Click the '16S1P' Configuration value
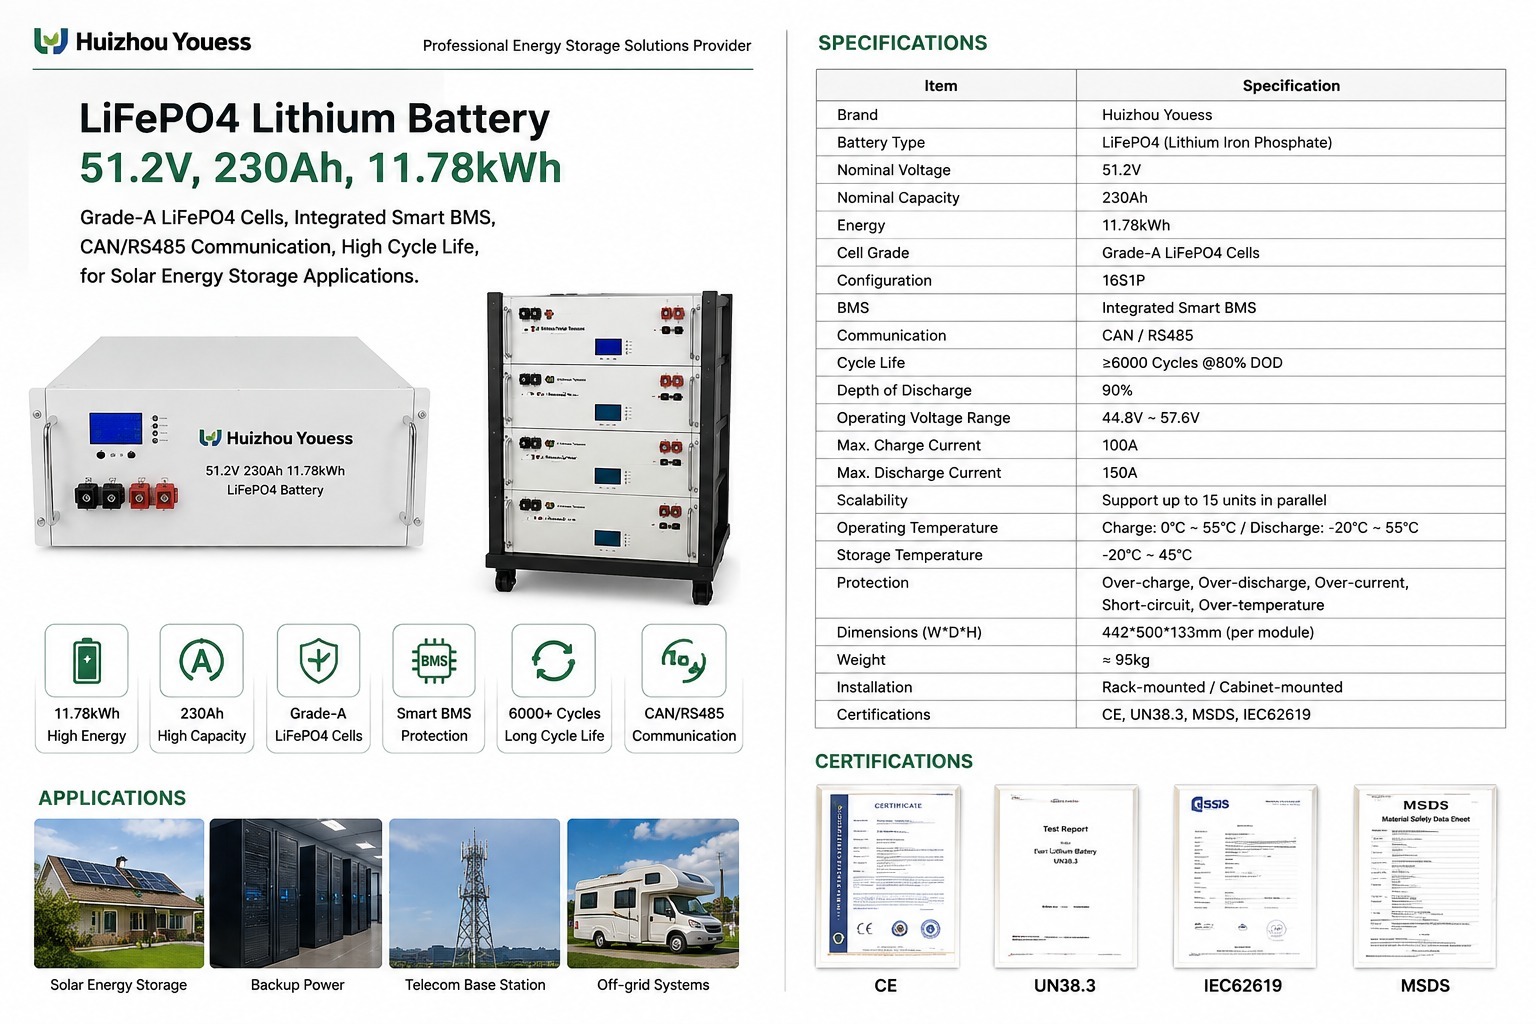The image size is (1536, 1024). click(1124, 280)
